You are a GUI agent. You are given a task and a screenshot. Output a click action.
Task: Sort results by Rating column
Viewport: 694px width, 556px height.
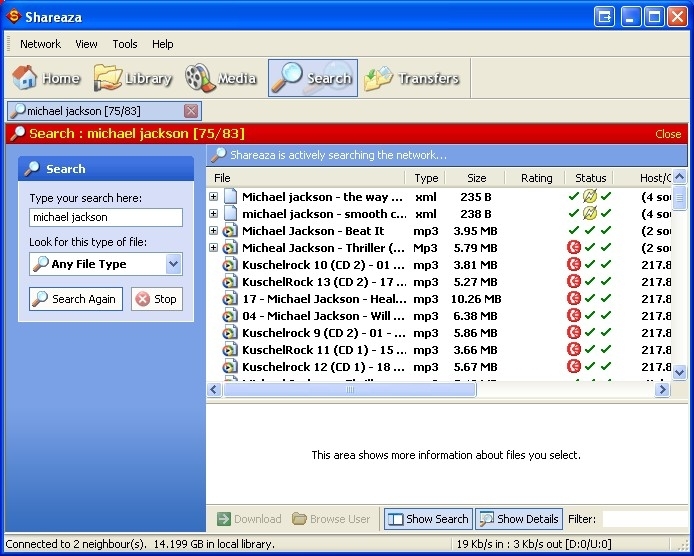pyautogui.click(x=536, y=178)
